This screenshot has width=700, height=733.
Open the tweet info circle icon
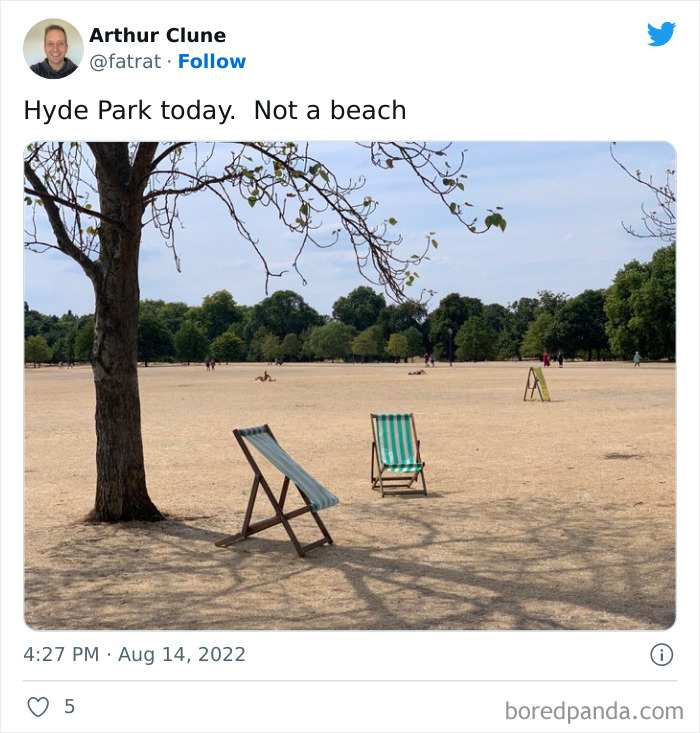coord(662,654)
